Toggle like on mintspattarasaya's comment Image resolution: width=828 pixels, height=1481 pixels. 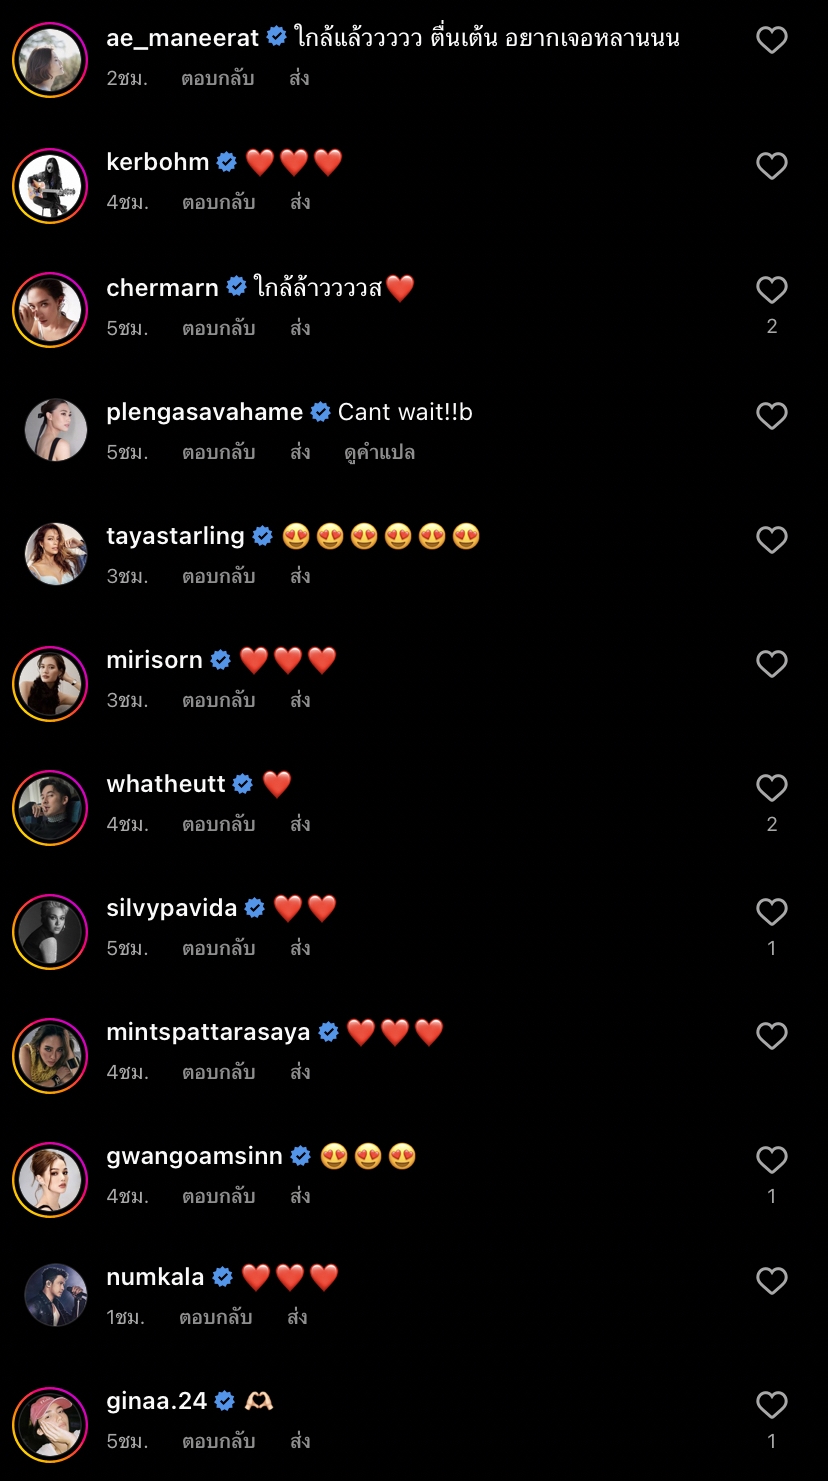click(x=771, y=1036)
